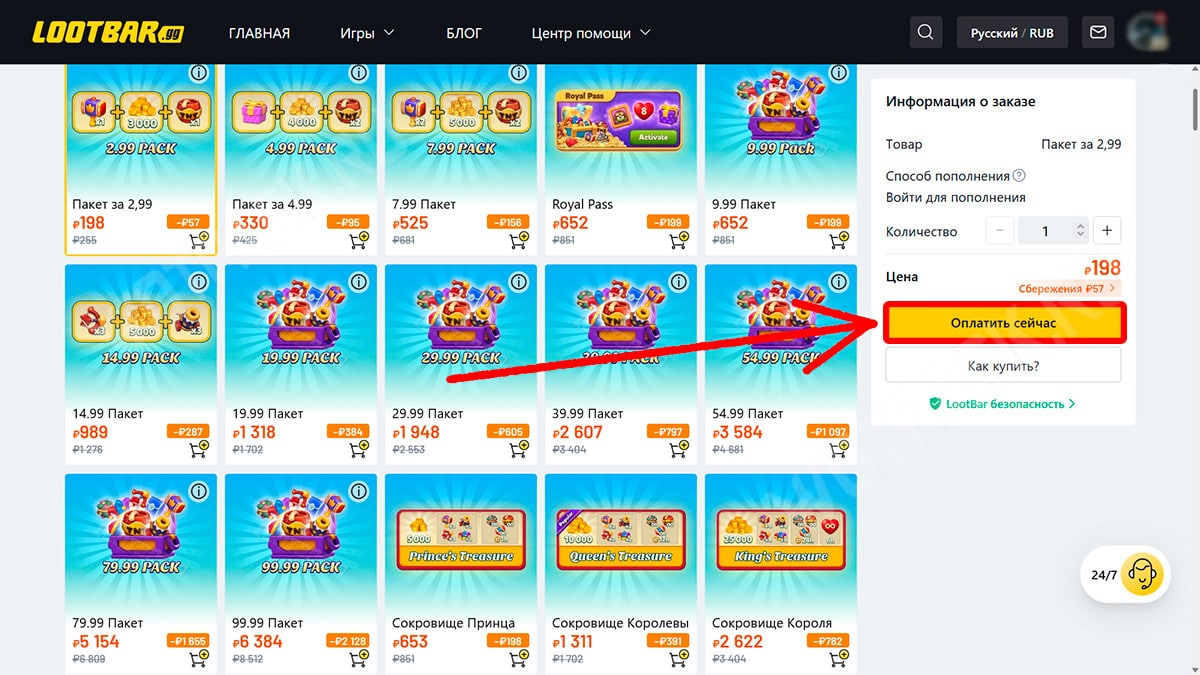Expand the Игры dropdown menu
Viewport: 1200px width, 675px height.
pyautogui.click(x=367, y=33)
